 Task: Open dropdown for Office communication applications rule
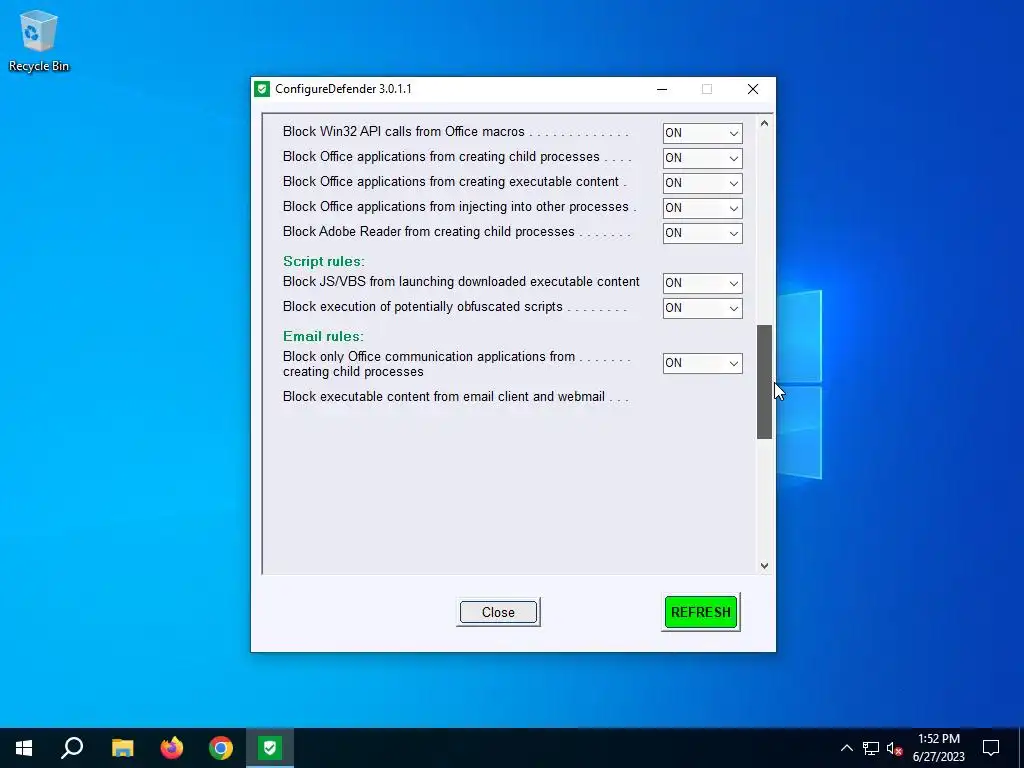(703, 363)
